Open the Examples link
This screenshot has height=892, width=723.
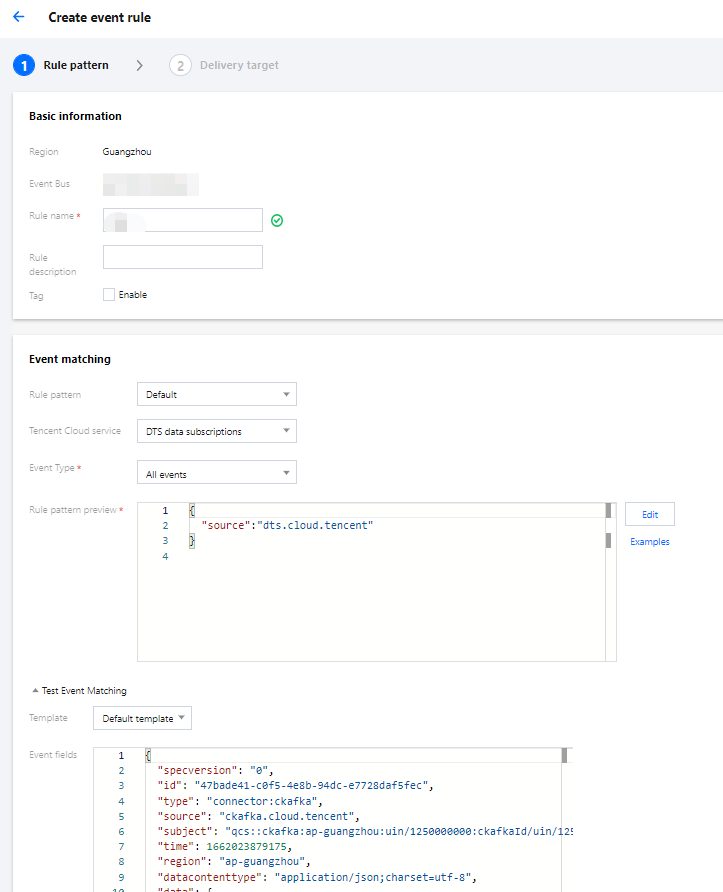(650, 542)
